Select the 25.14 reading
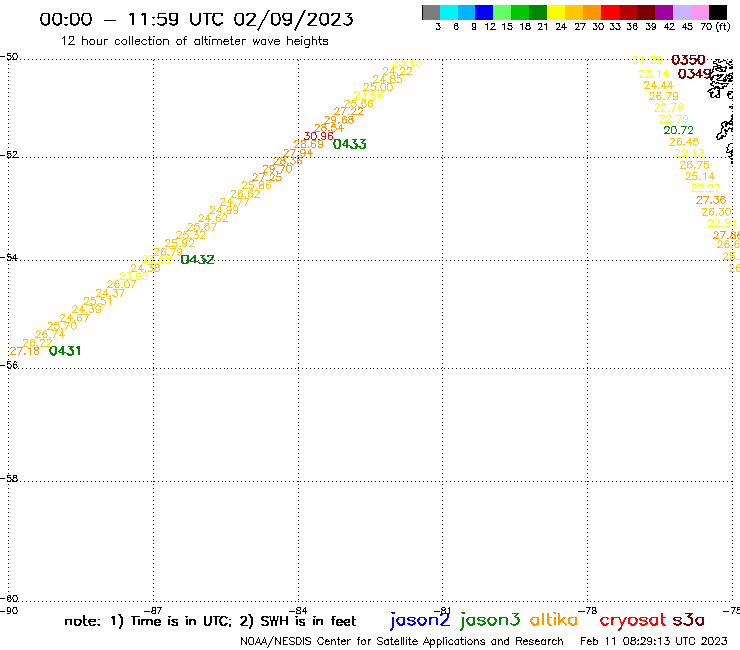 [700, 176]
